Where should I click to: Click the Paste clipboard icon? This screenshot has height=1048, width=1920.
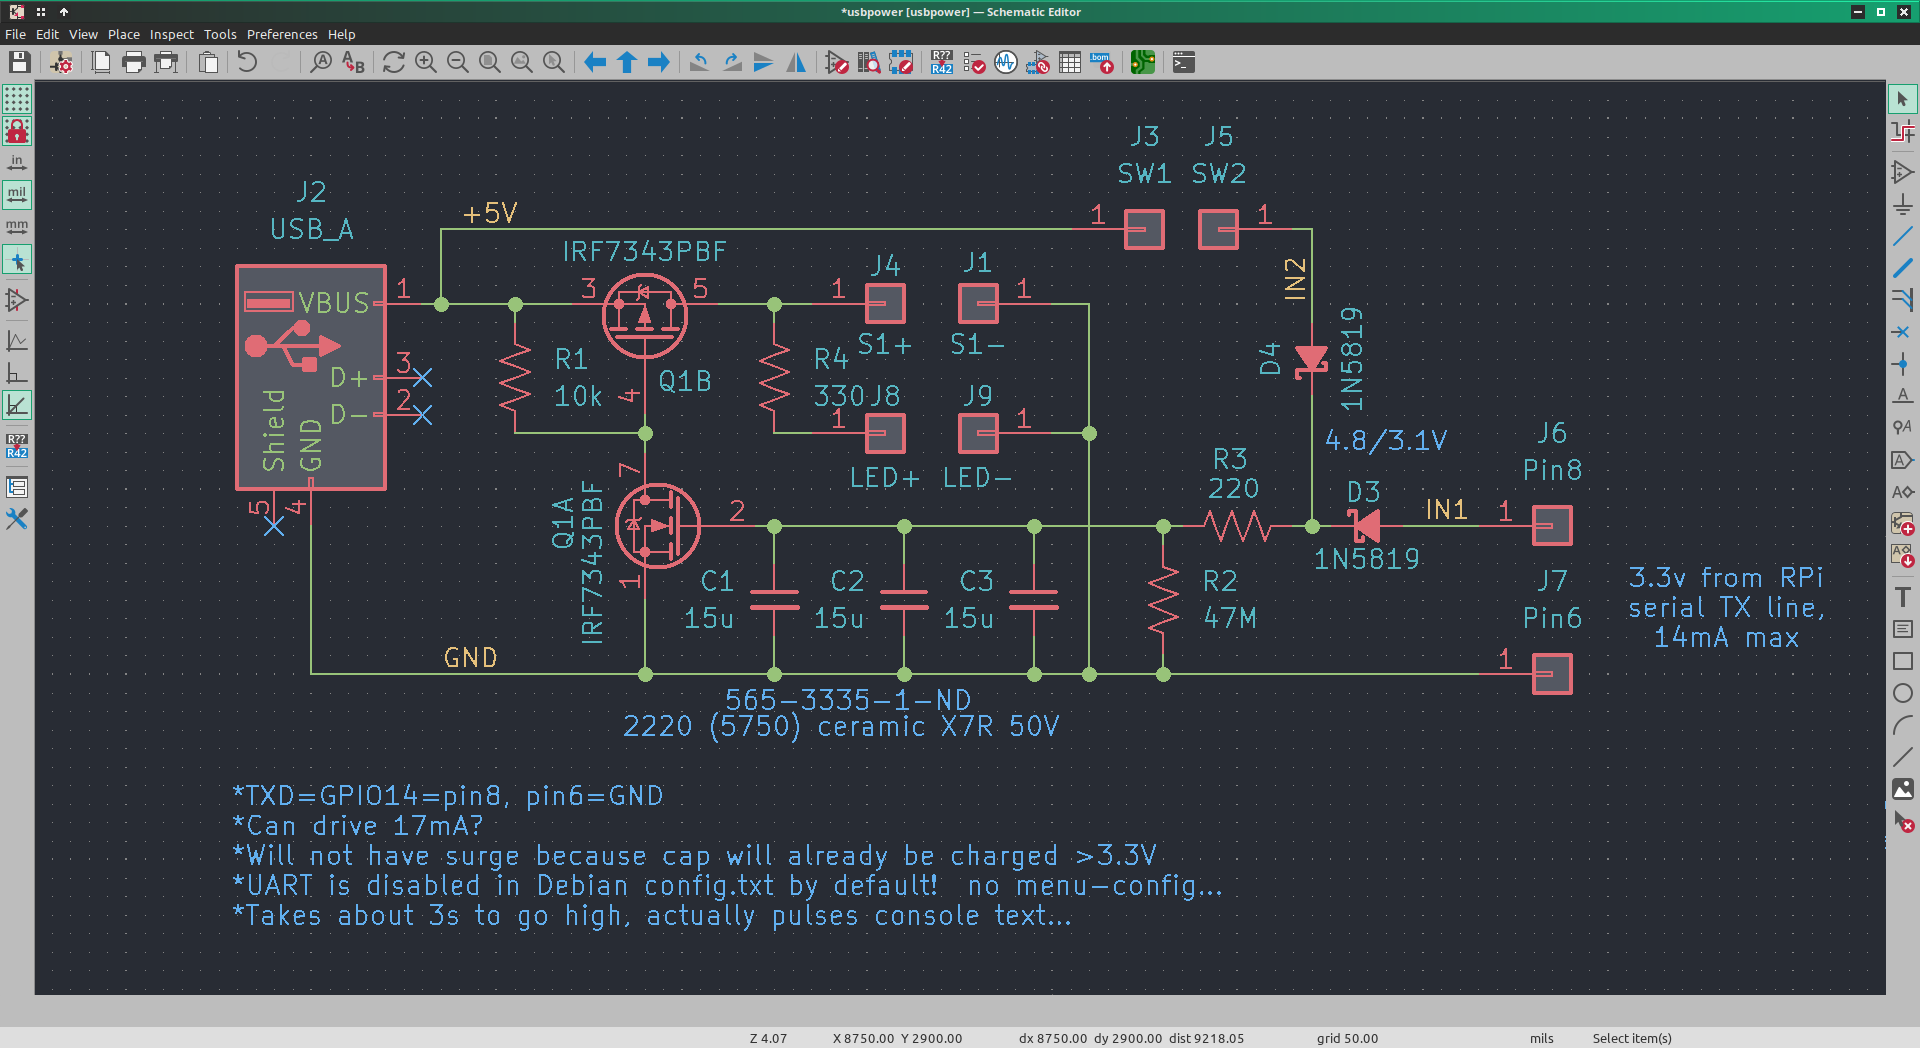point(209,62)
